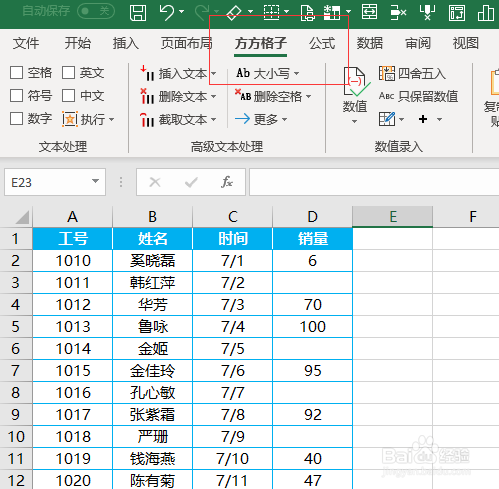499x489 pixels.
Task: Select column E header
Action: coord(393,217)
